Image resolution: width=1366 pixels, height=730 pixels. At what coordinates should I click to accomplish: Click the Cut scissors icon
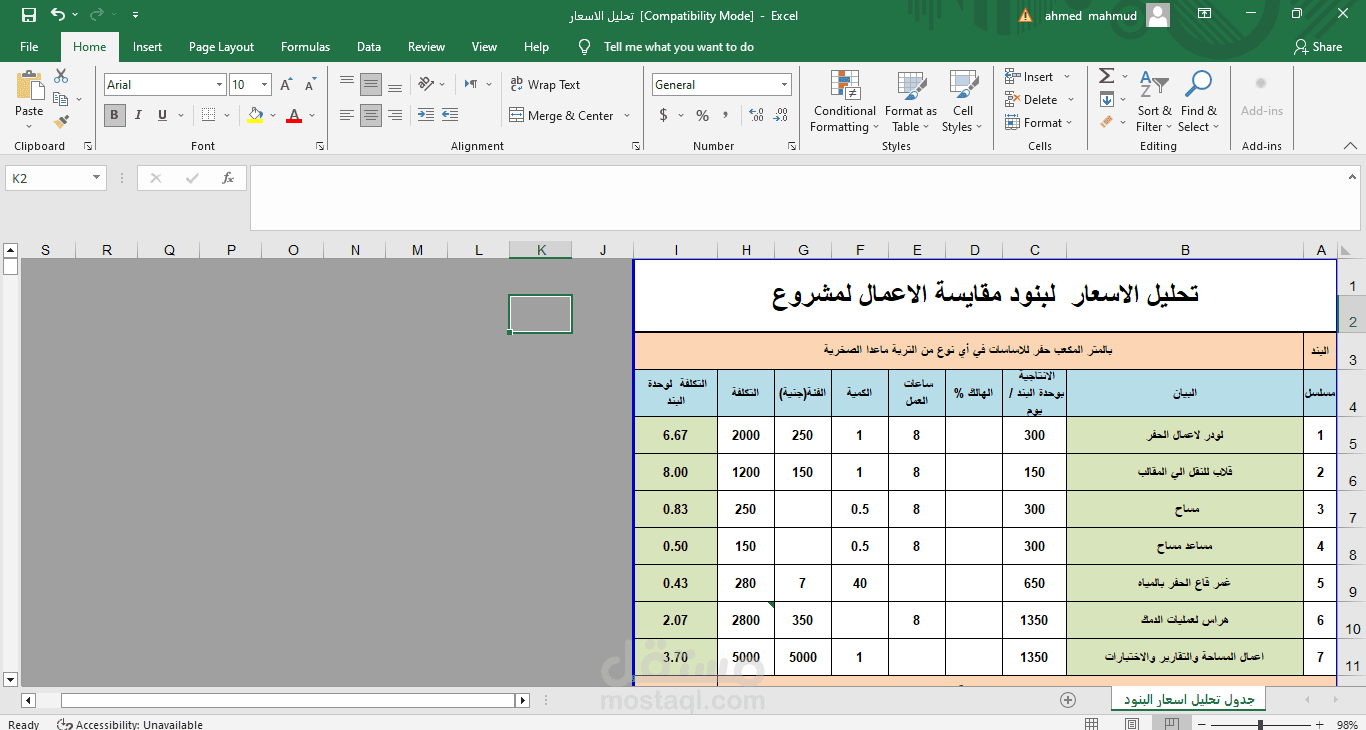click(x=61, y=76)
